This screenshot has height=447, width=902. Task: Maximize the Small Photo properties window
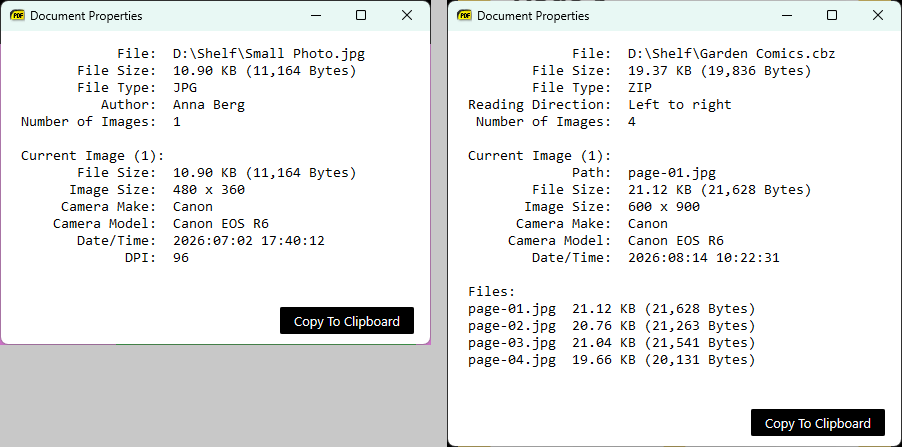coord(361,16)
